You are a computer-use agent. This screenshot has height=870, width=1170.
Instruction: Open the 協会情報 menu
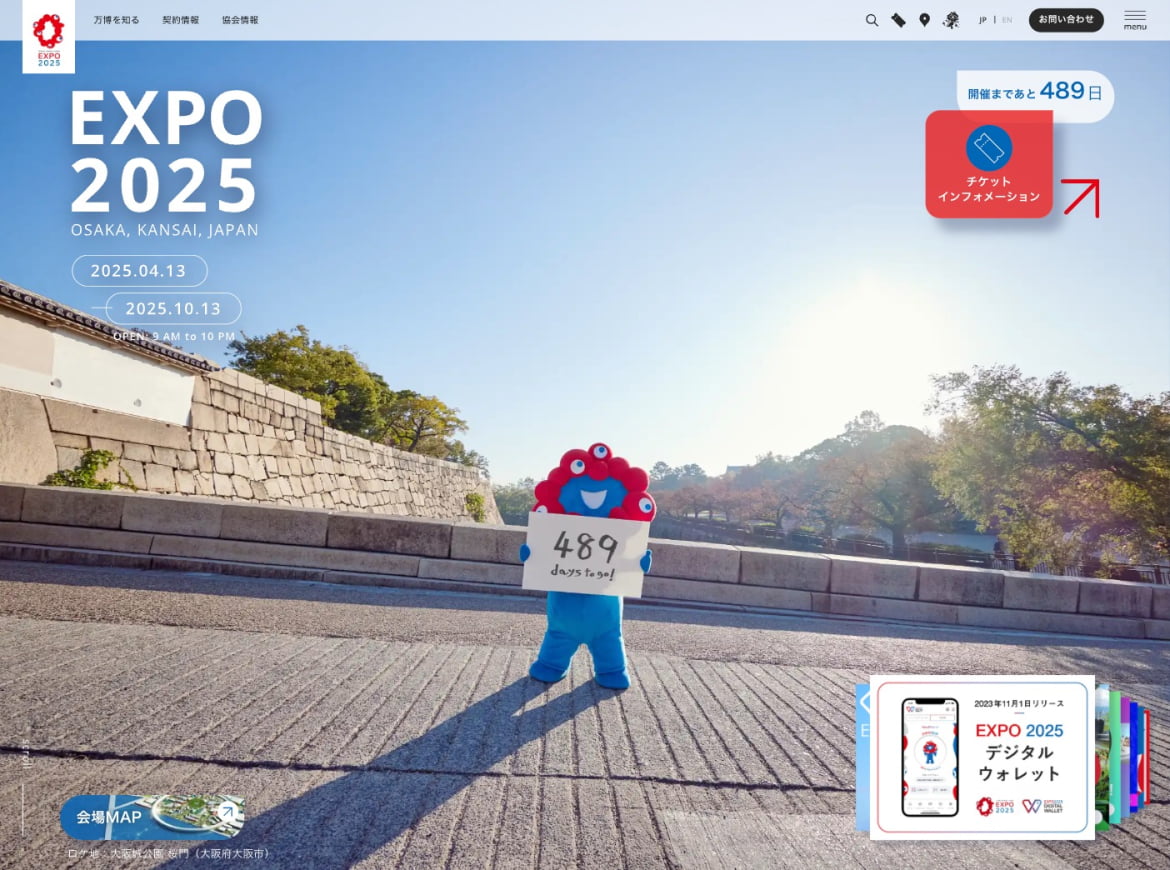(x=240, y=20)
